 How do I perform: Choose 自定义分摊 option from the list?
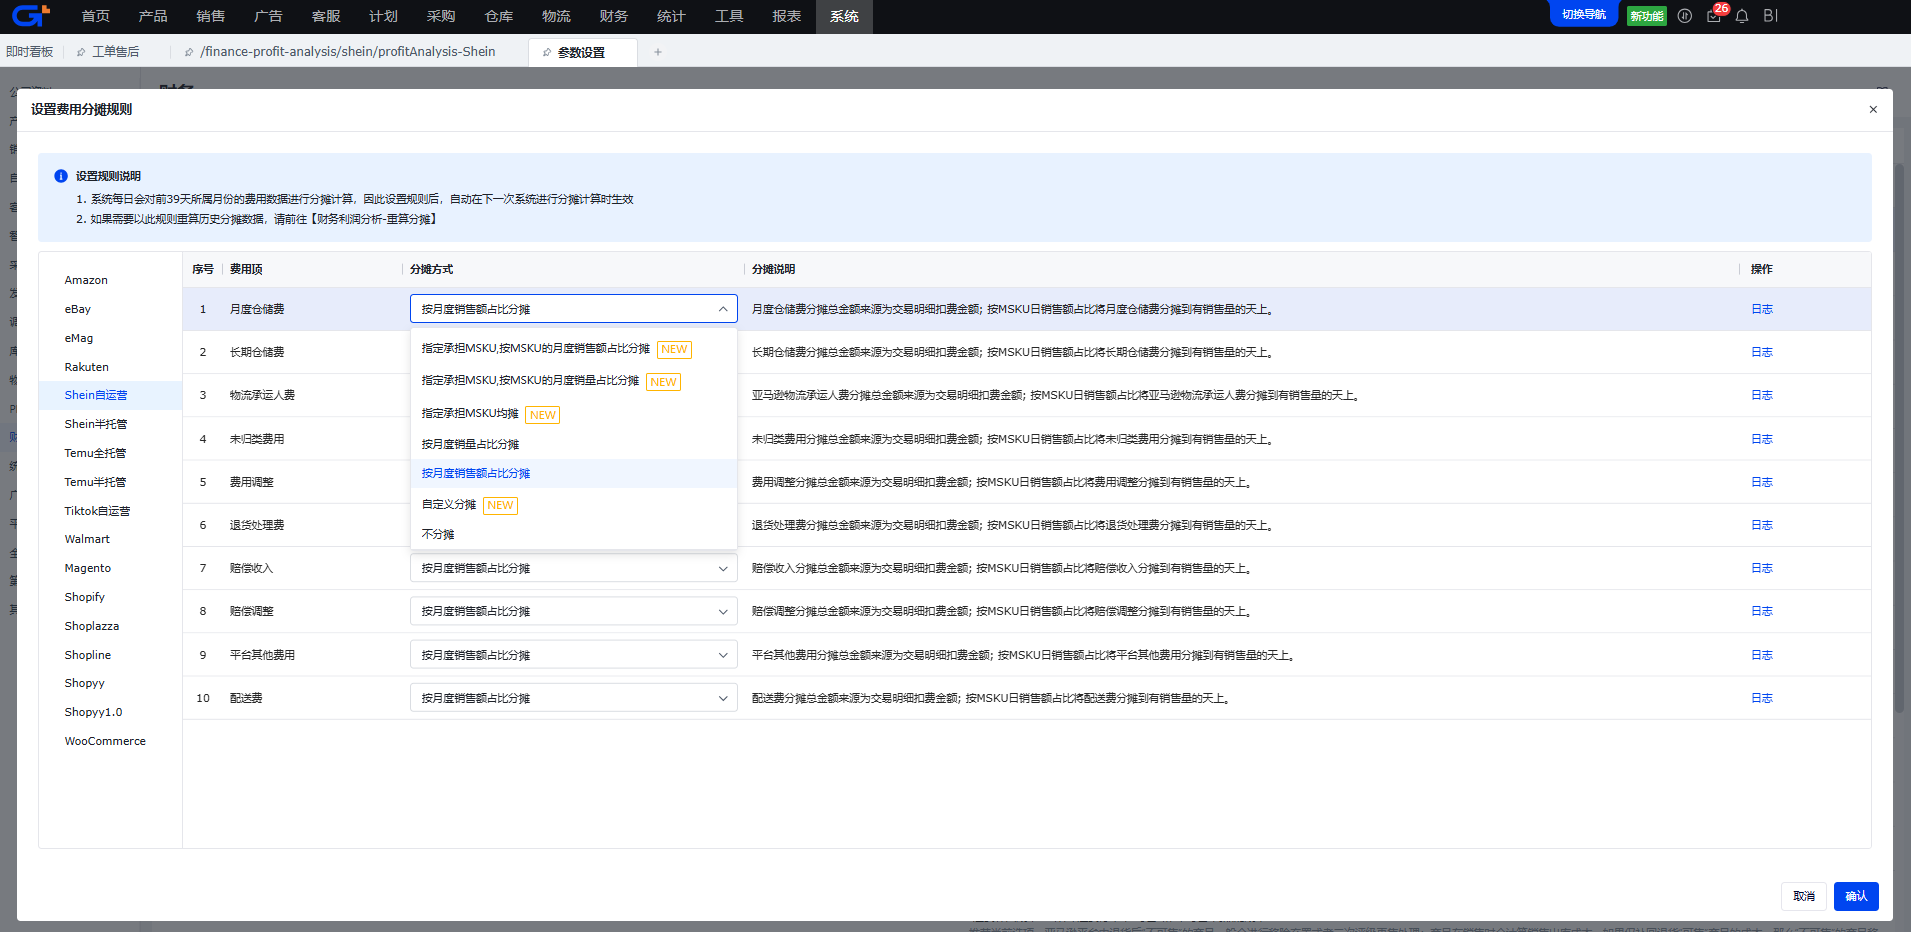point(449,505)
